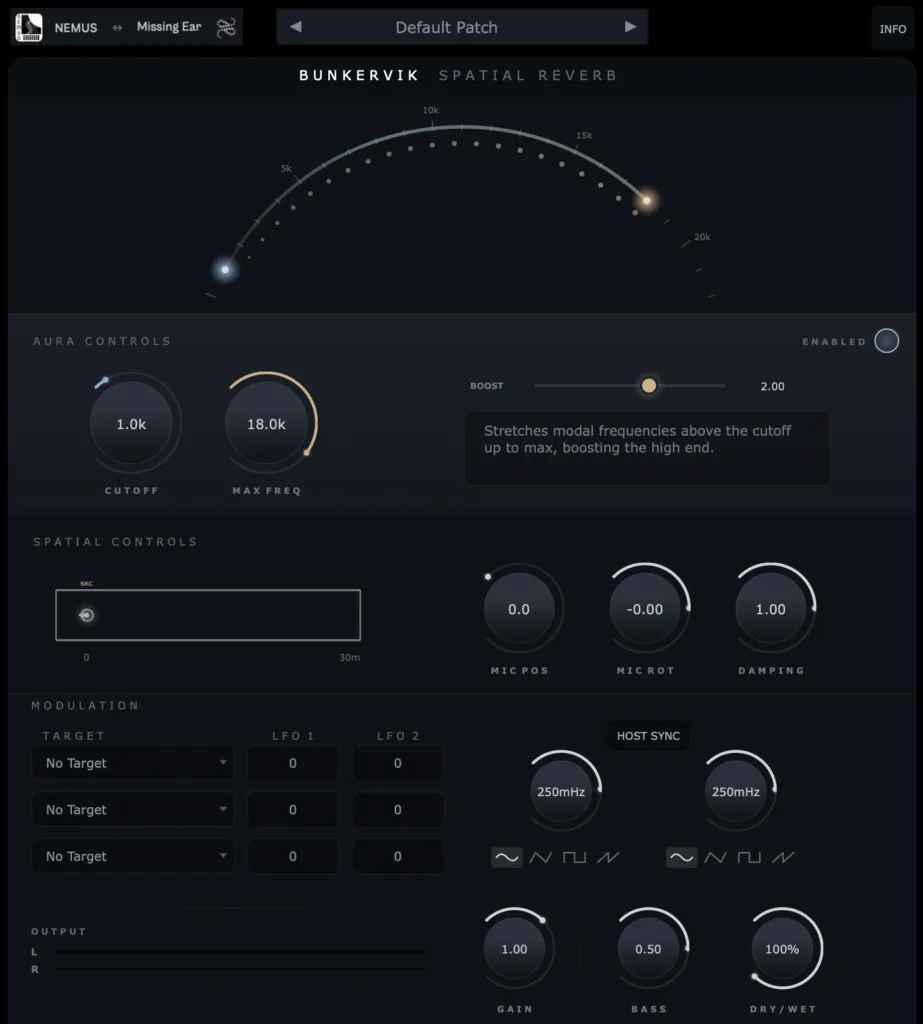Click LFO 1 amount field in second row
The image size is (923, 1024).
tap(293, 809)
